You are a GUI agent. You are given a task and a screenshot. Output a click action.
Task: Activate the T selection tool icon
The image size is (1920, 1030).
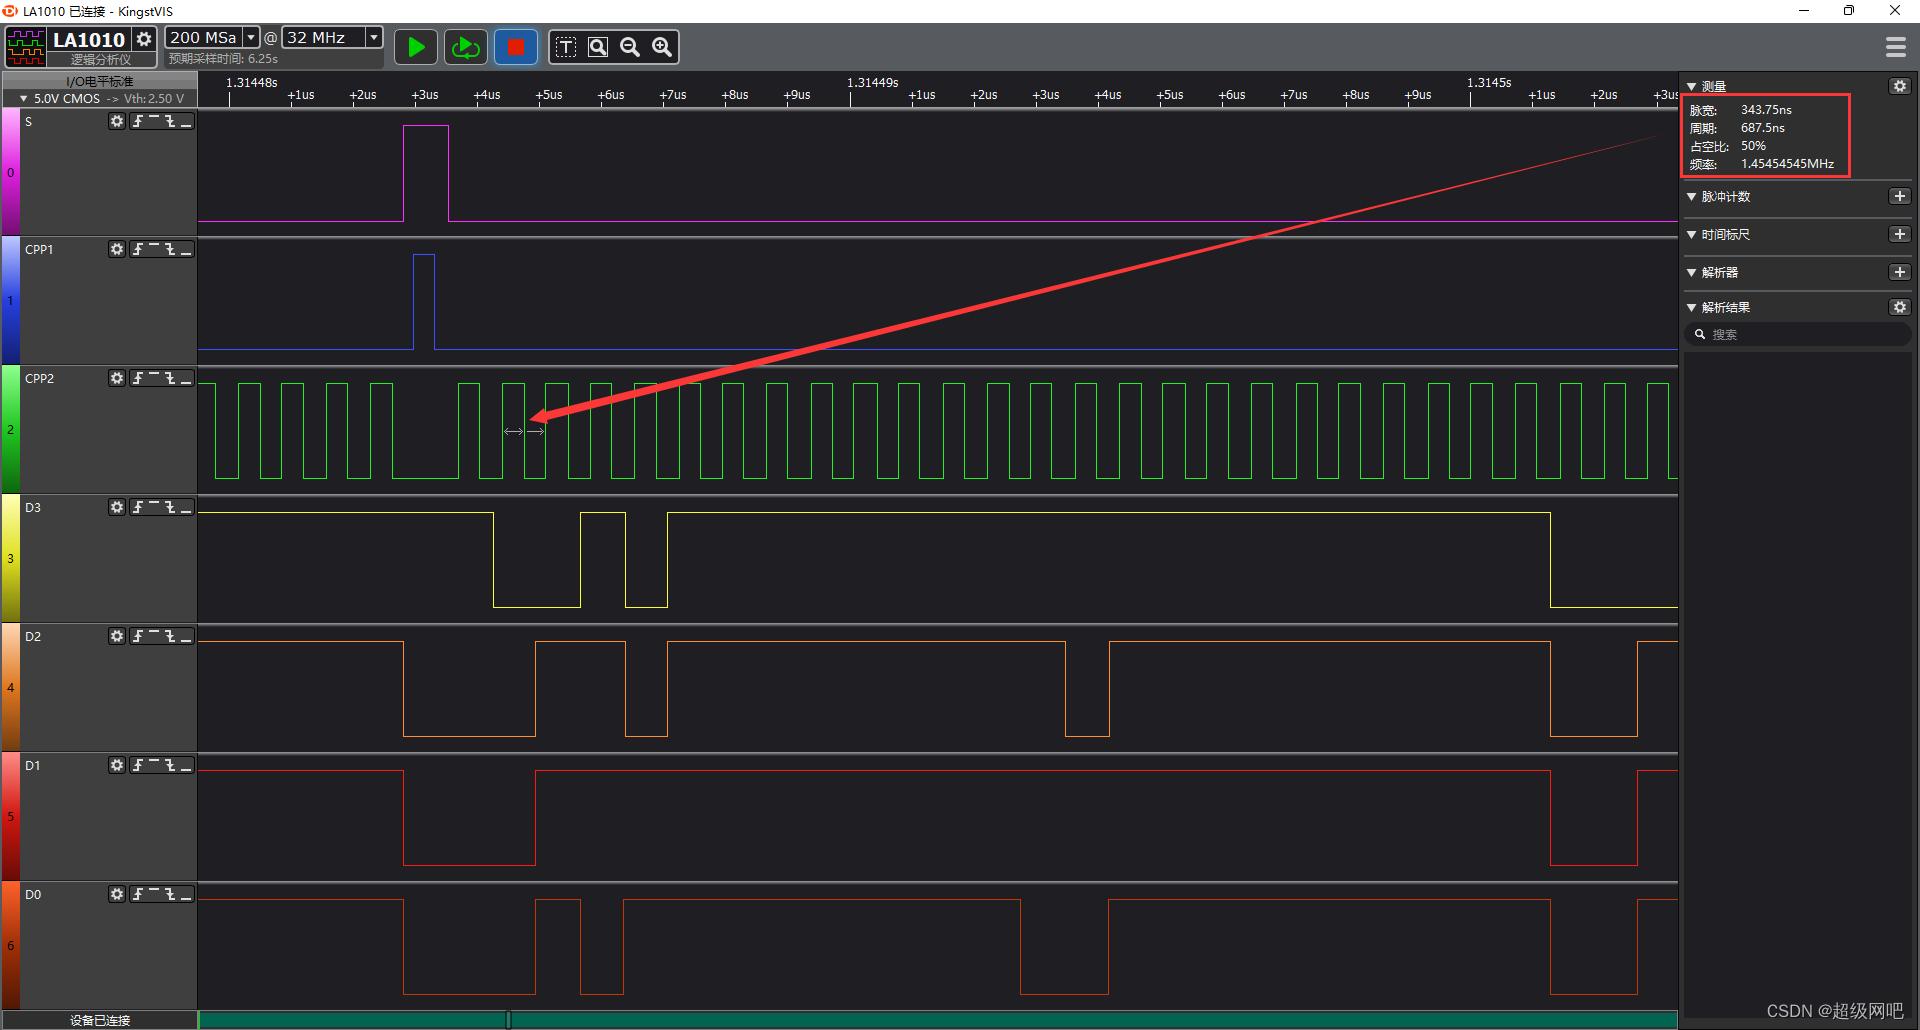pyautogui.click(x=566, y=47)
